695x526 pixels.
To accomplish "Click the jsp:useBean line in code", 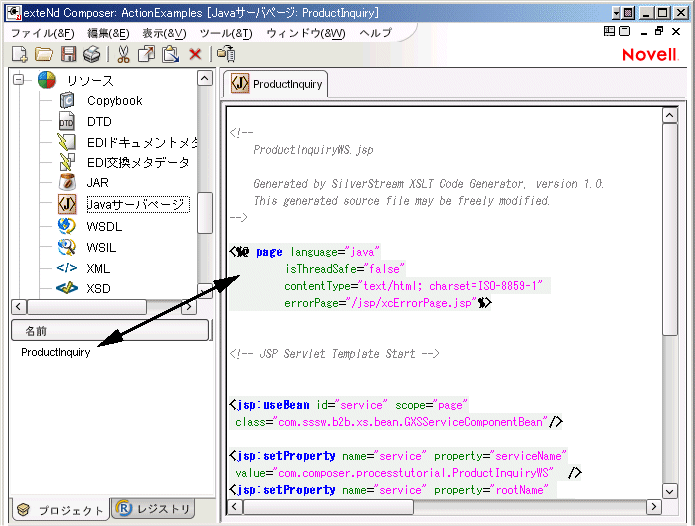I will point(348,405).
